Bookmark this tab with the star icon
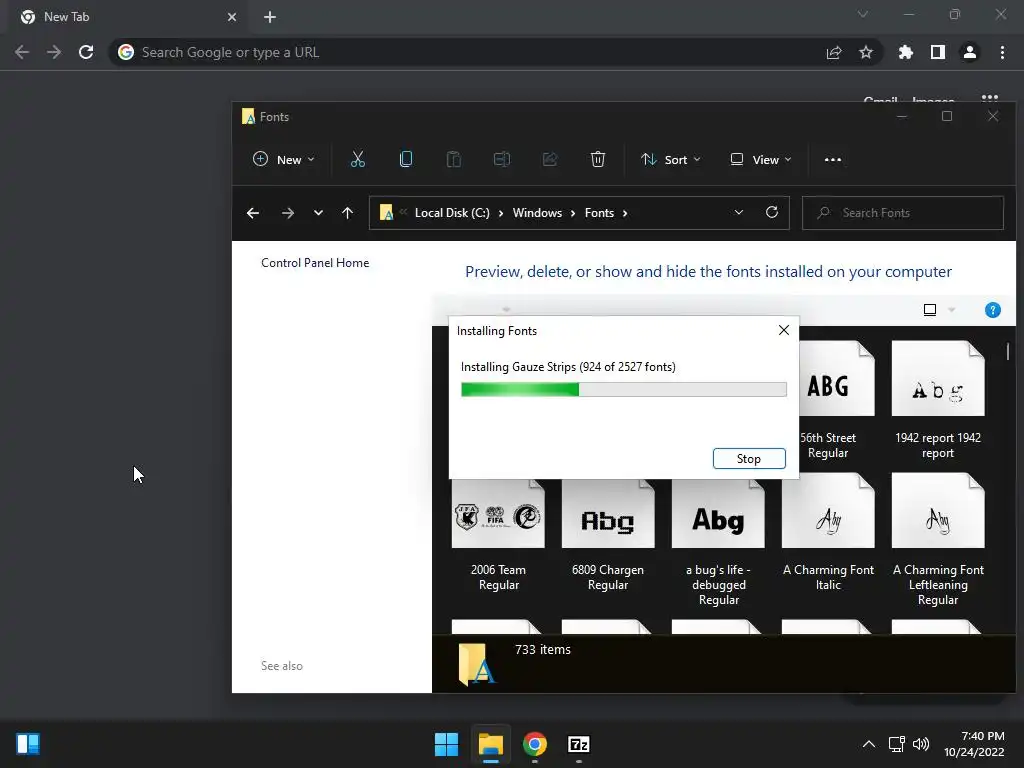The width and height of the screenshot is (1024, 768). 866,52
